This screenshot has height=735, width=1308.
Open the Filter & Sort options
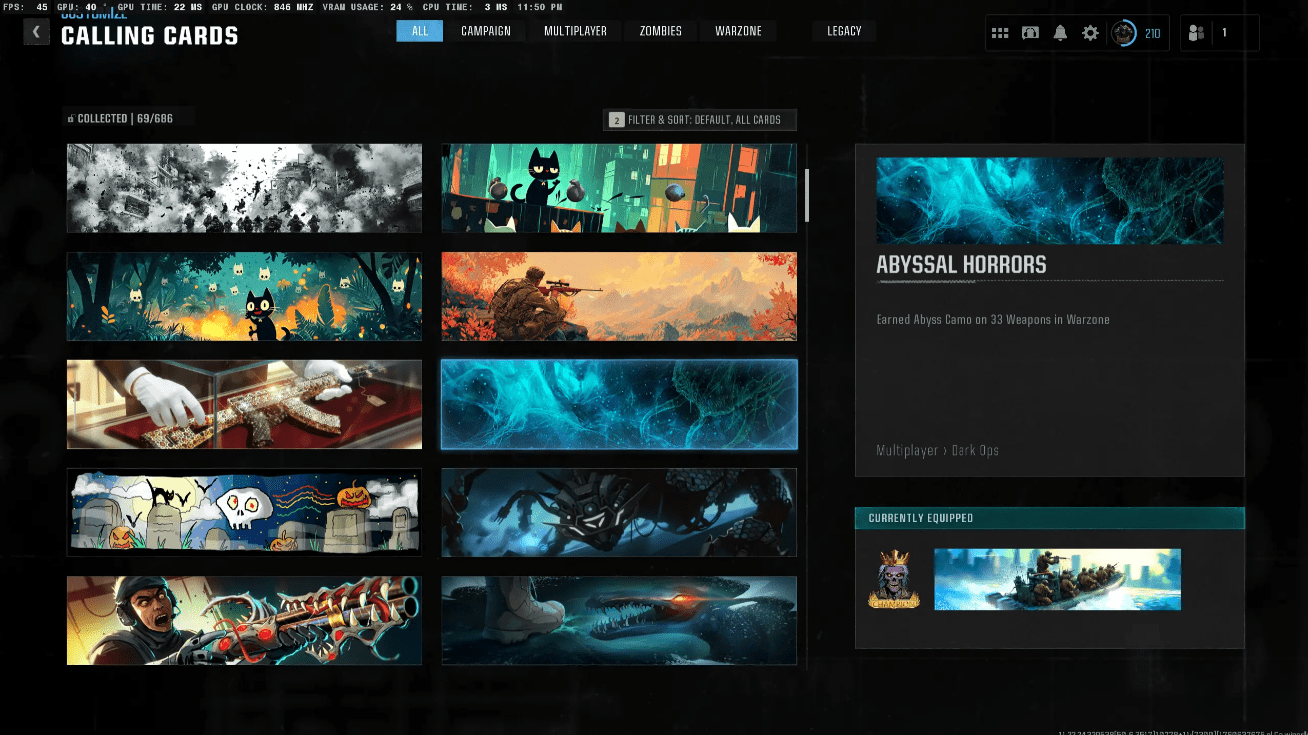coord(700,120)
